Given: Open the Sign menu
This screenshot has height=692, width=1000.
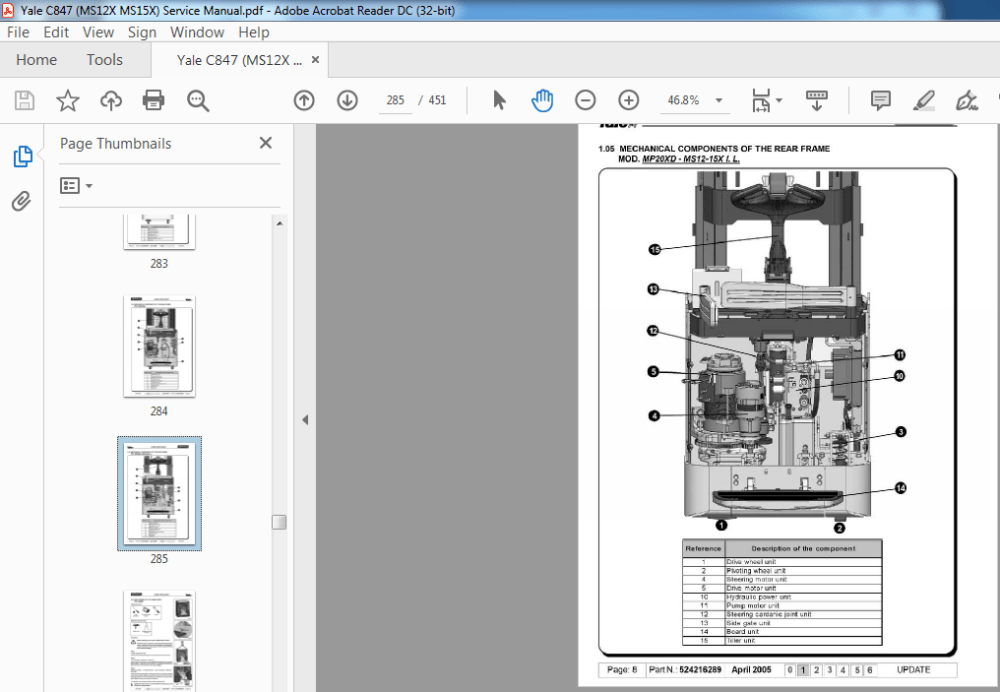Looking at the screenshot, I should (142, 32).
